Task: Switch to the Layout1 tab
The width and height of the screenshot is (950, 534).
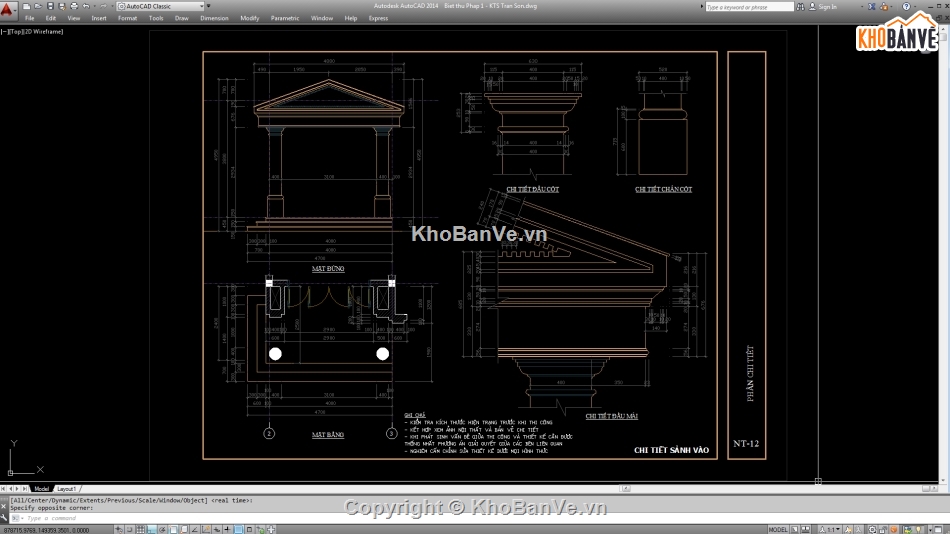Action: (67, 489)
